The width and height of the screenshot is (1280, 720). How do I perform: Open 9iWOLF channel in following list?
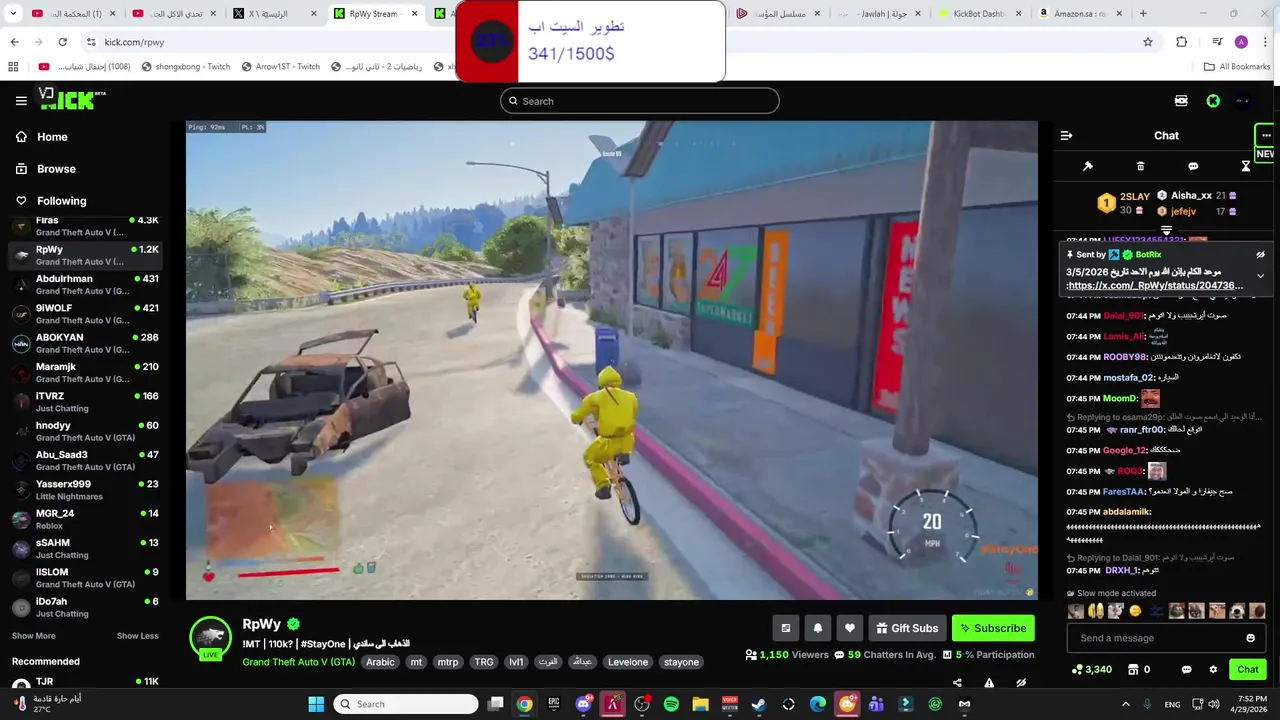(x=86, y=314)
